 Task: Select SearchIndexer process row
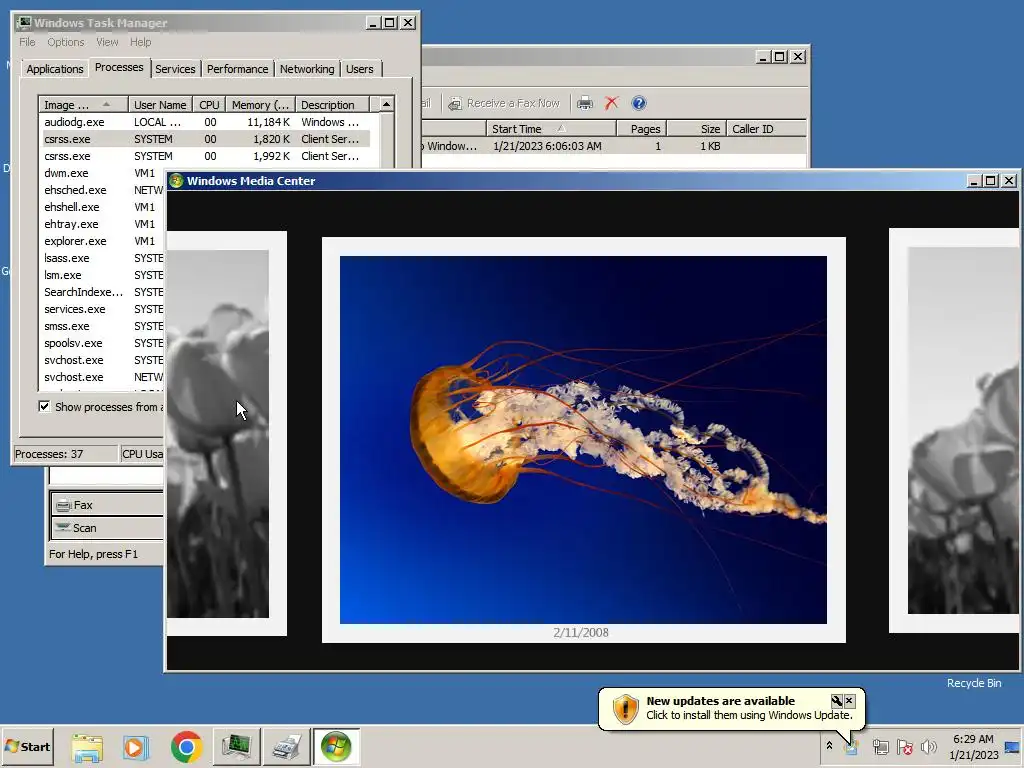tap(102, 292)
